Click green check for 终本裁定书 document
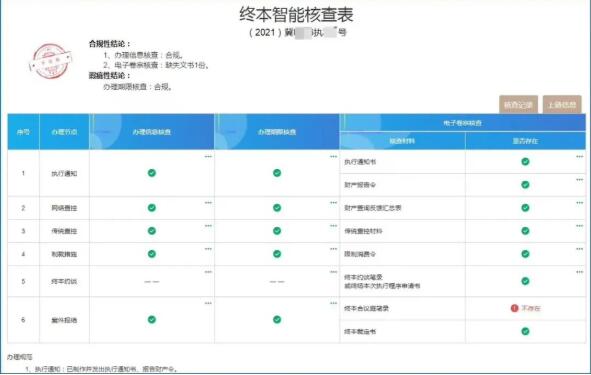The width and height of the screenshot is (591, 375). coord(525,331)
